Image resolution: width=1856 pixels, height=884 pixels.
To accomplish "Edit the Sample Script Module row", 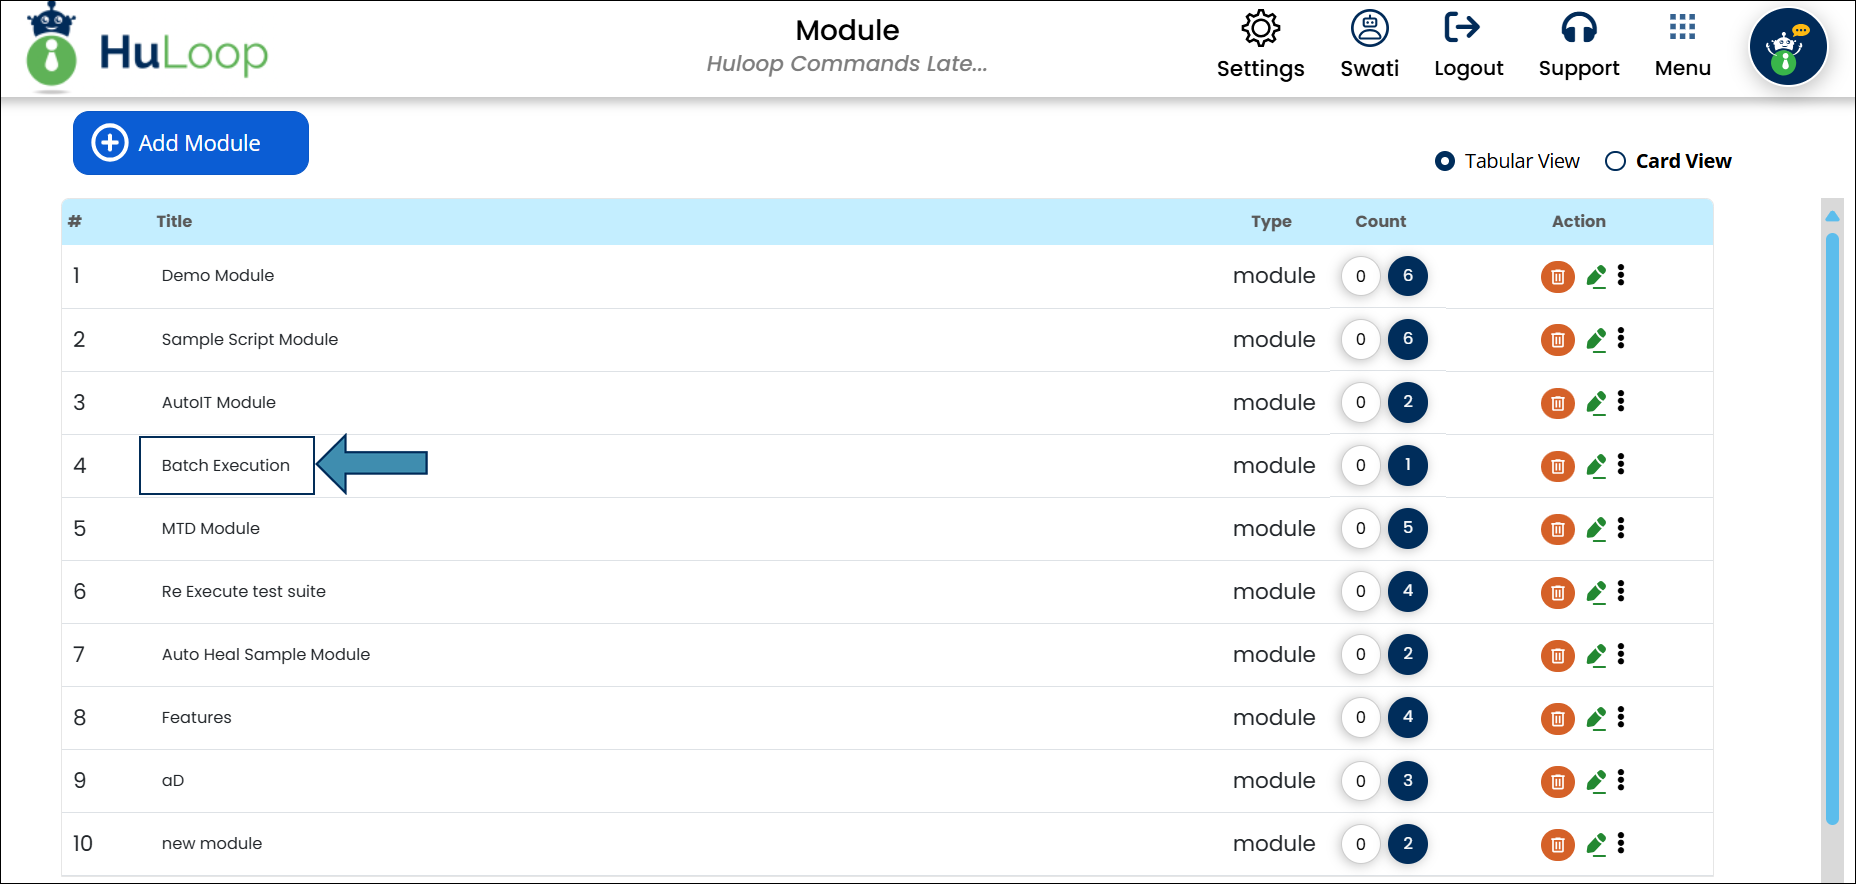I will click(x=1596, y=340).
